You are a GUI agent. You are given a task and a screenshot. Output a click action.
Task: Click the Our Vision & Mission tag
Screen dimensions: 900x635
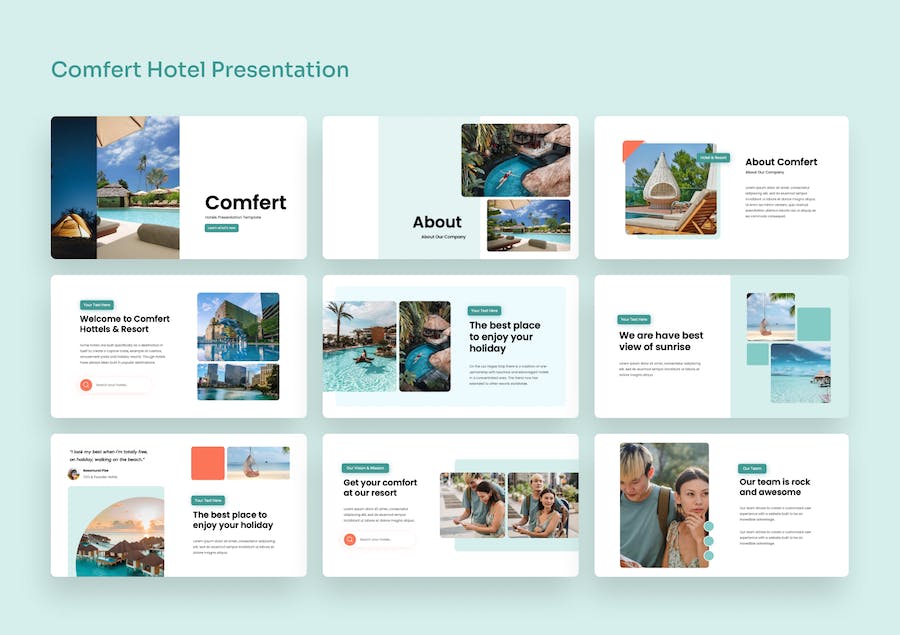(x=366, y=468)
